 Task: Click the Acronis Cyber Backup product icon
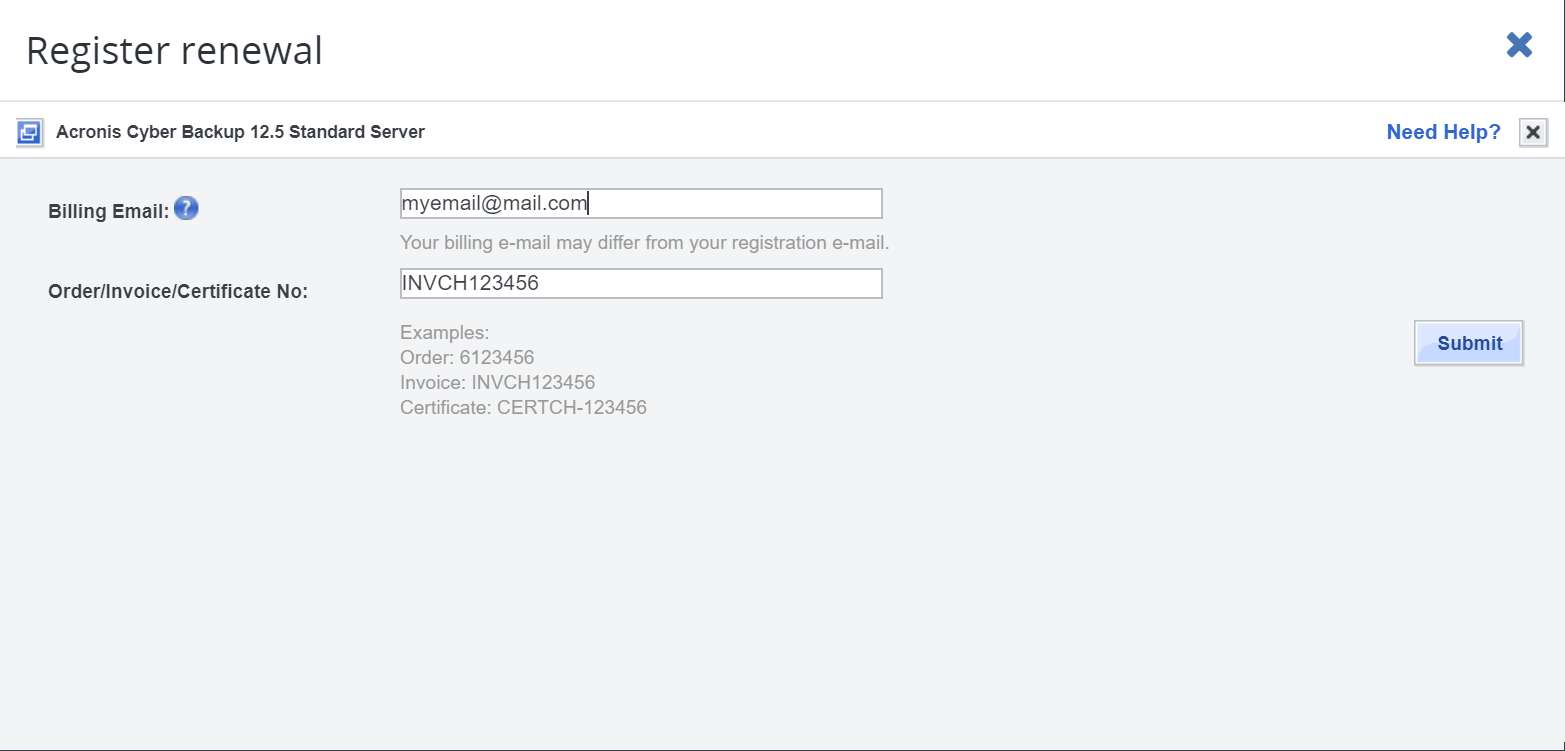tap(30, 132)
